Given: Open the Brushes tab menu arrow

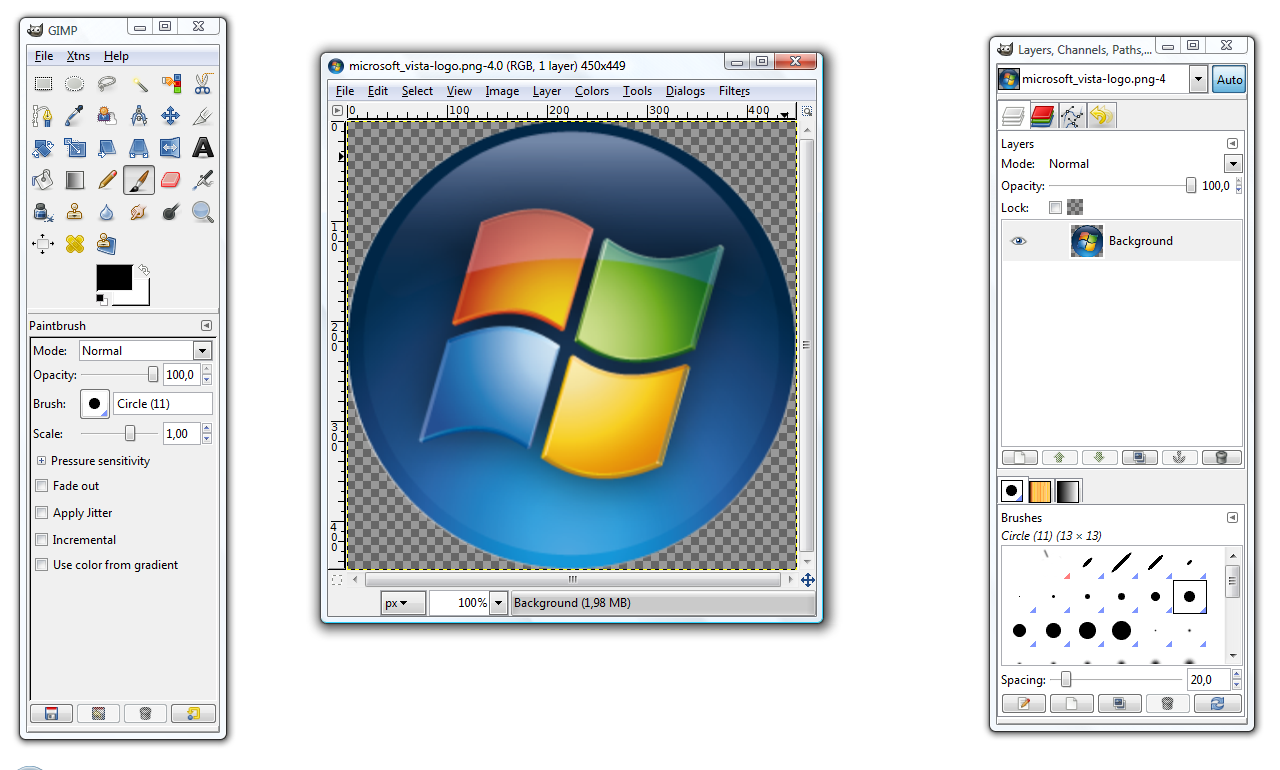Looking at the screenshot, I should pyautogui.click(x=1232, y=518).
